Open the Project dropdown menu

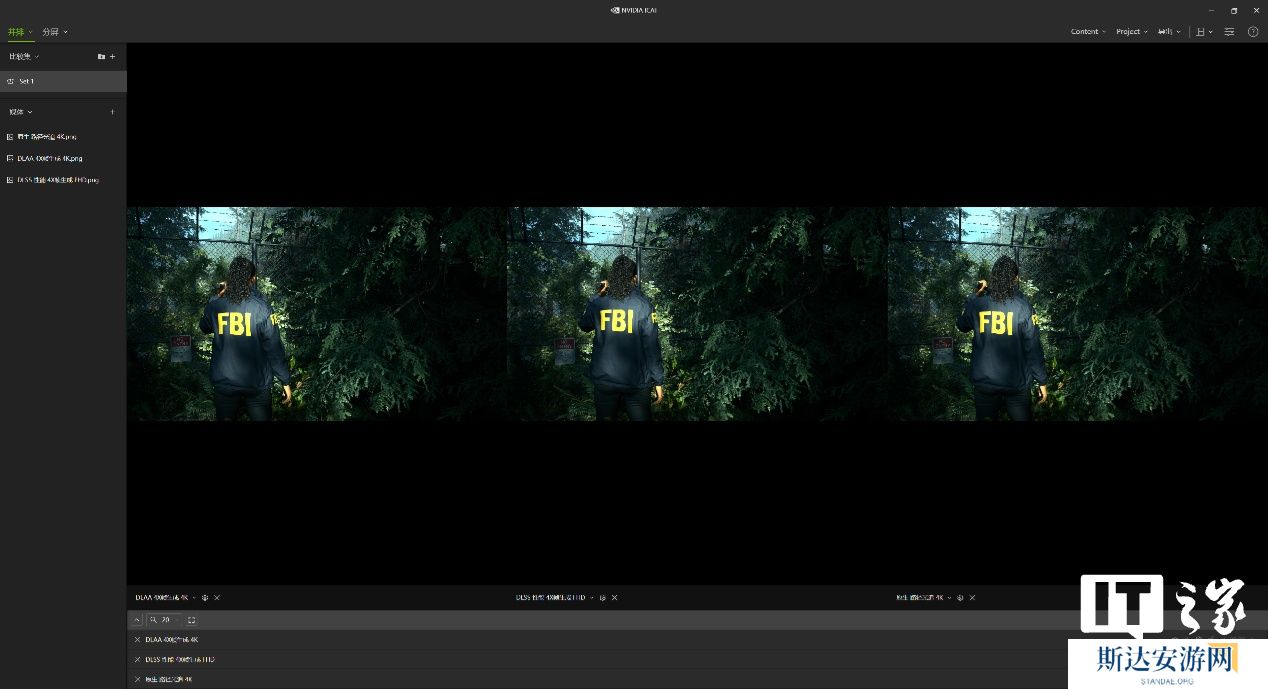[x=1132, y=32]
